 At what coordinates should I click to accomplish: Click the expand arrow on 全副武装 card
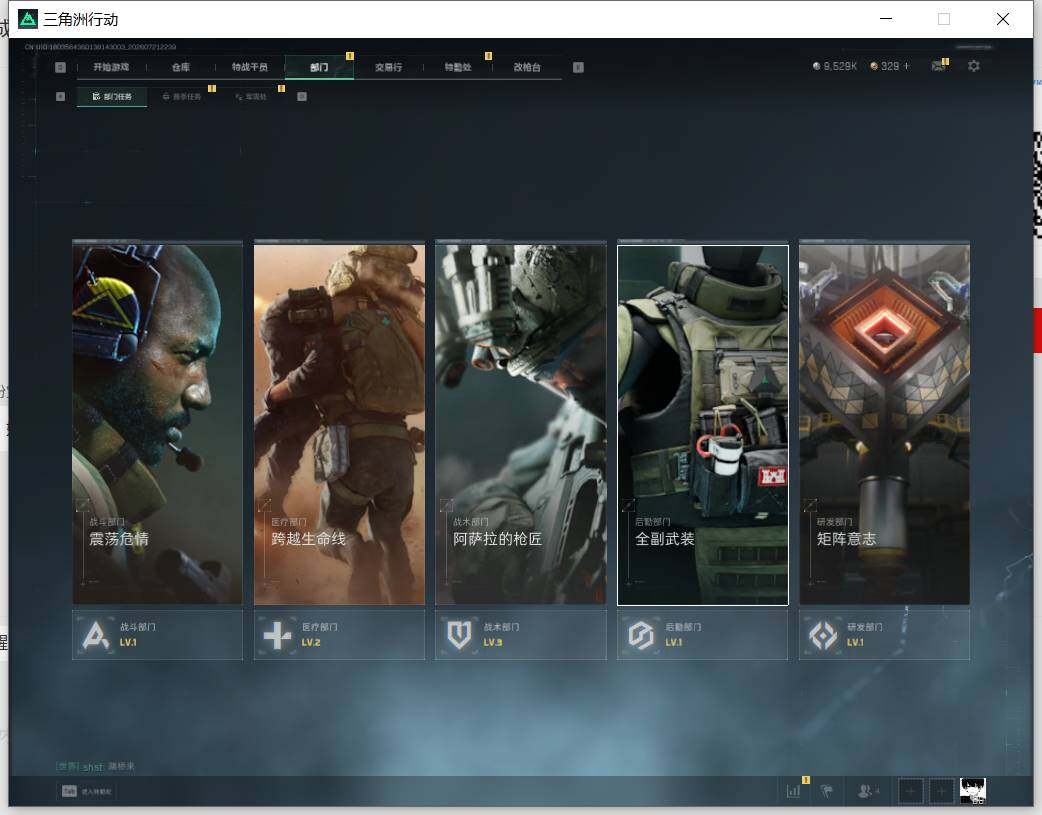tap(628, 506)
